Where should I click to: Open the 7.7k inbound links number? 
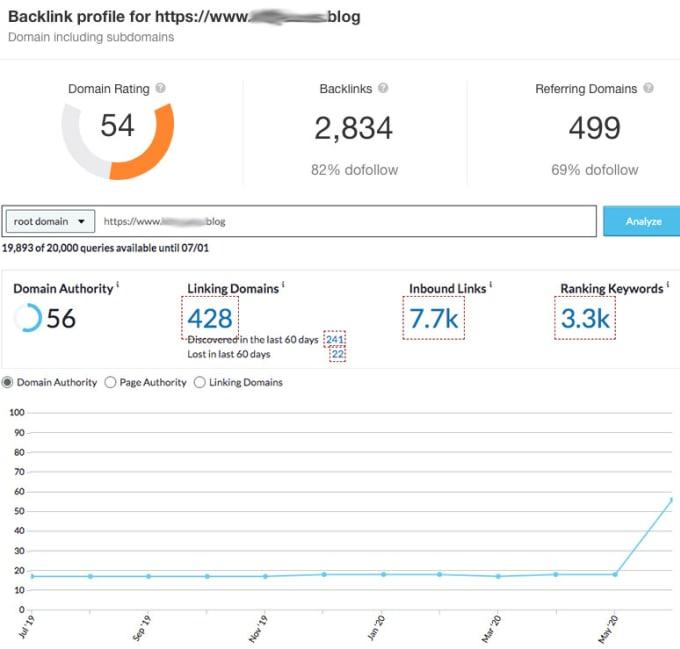point(433,319)
